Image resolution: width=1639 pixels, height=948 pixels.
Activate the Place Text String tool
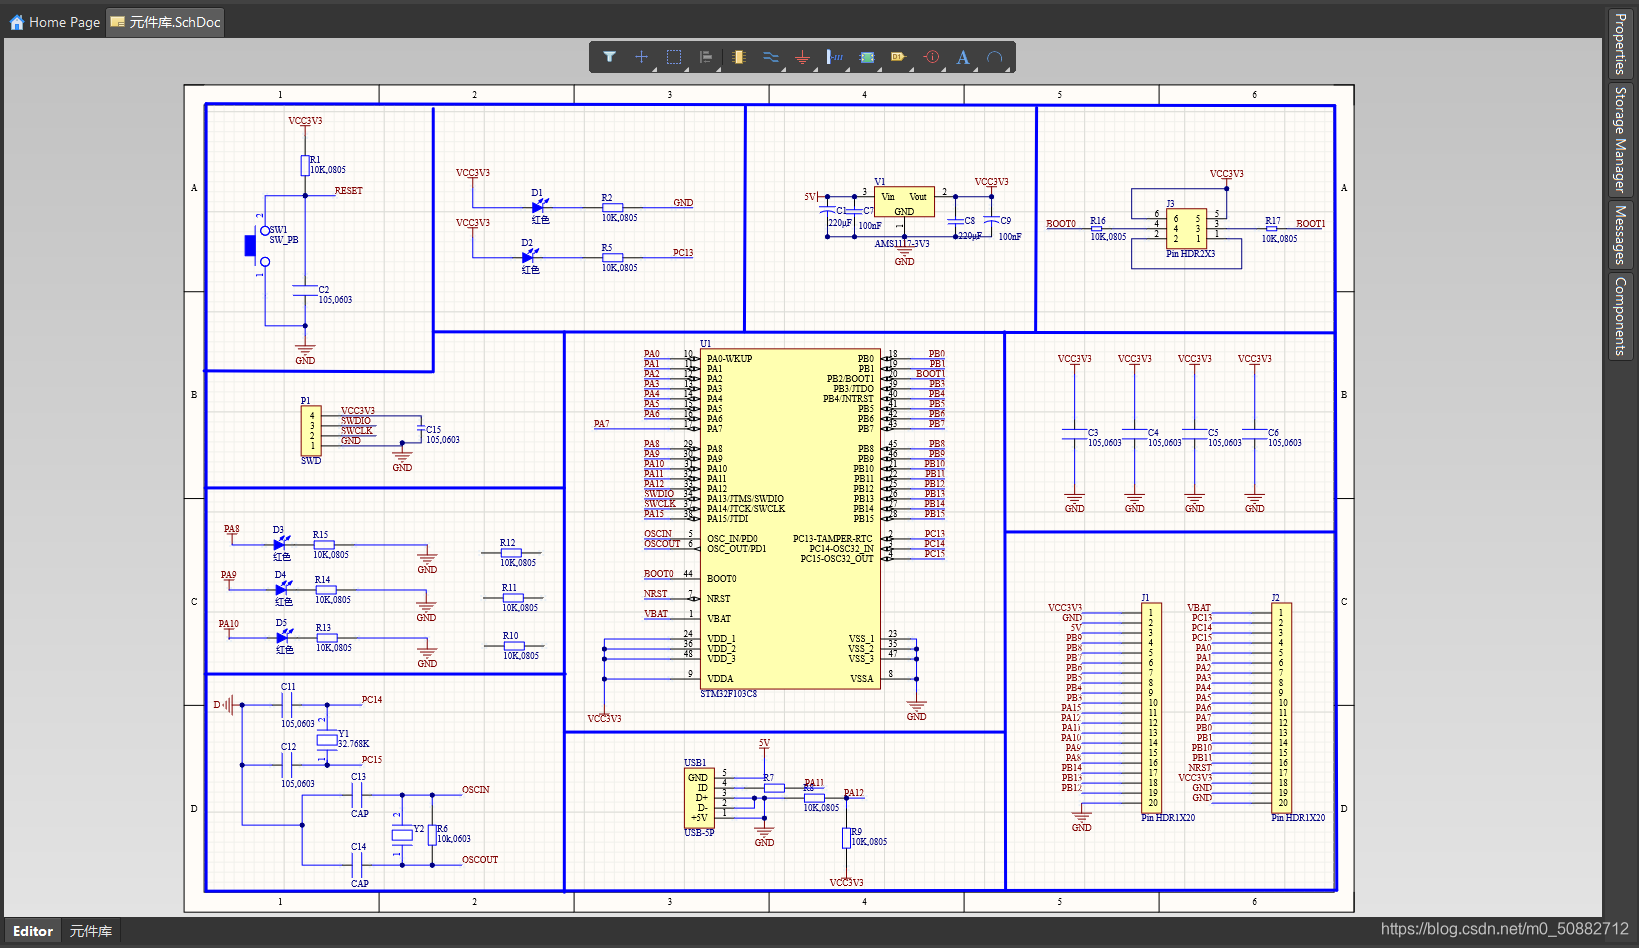coord(962,57)
